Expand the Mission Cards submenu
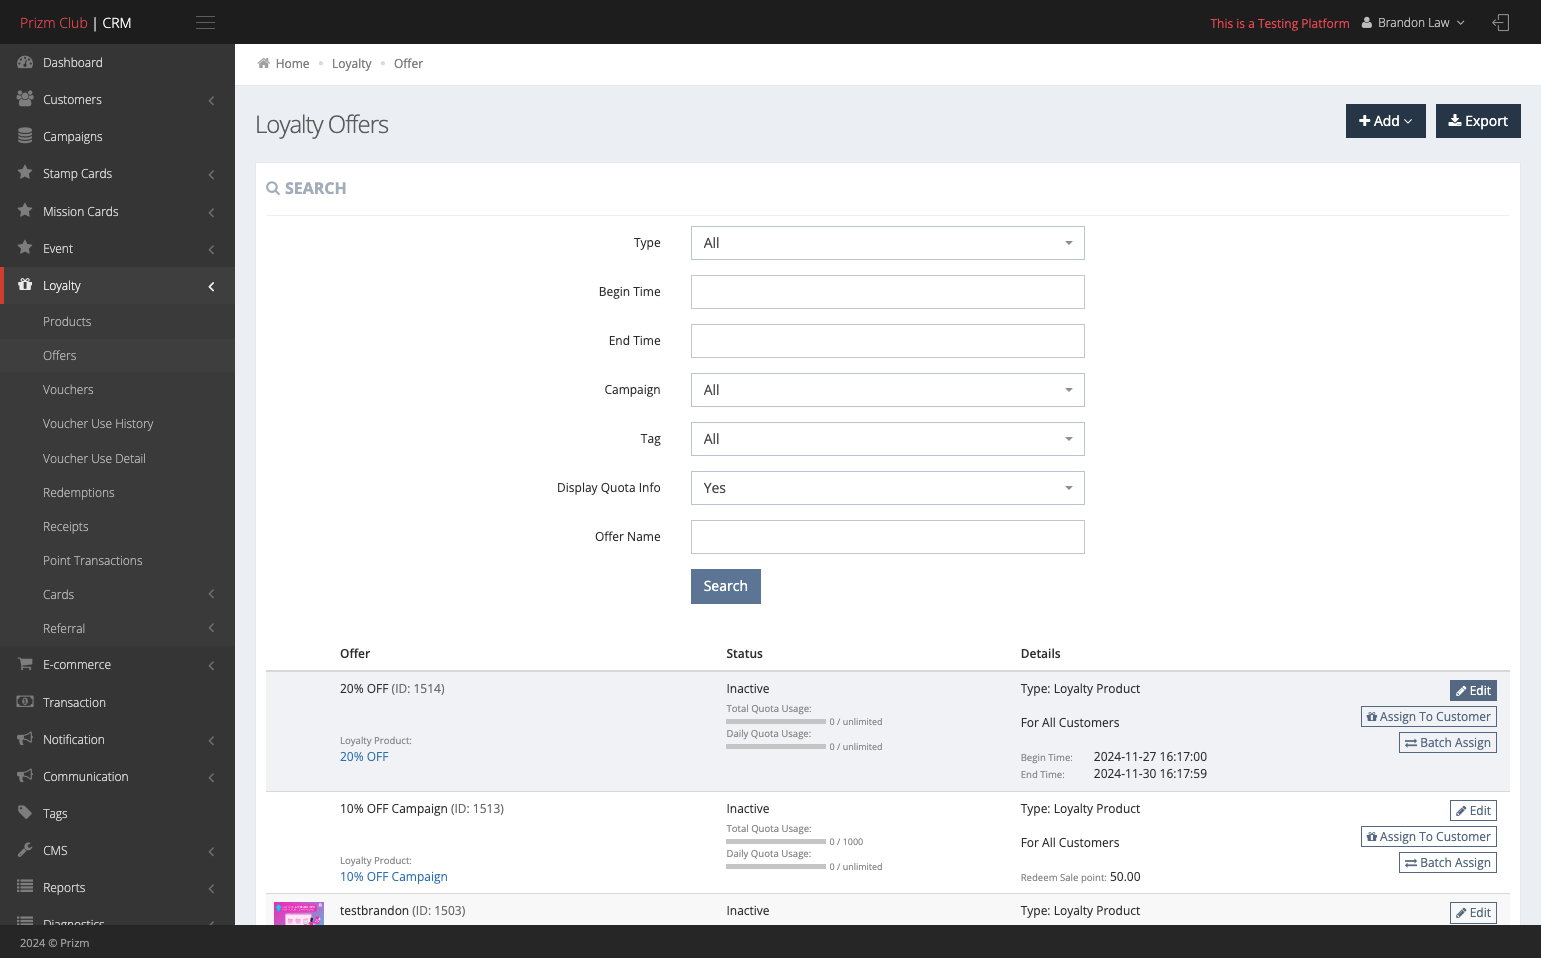This screenshot has width=1541, height=958. [117, 211]
